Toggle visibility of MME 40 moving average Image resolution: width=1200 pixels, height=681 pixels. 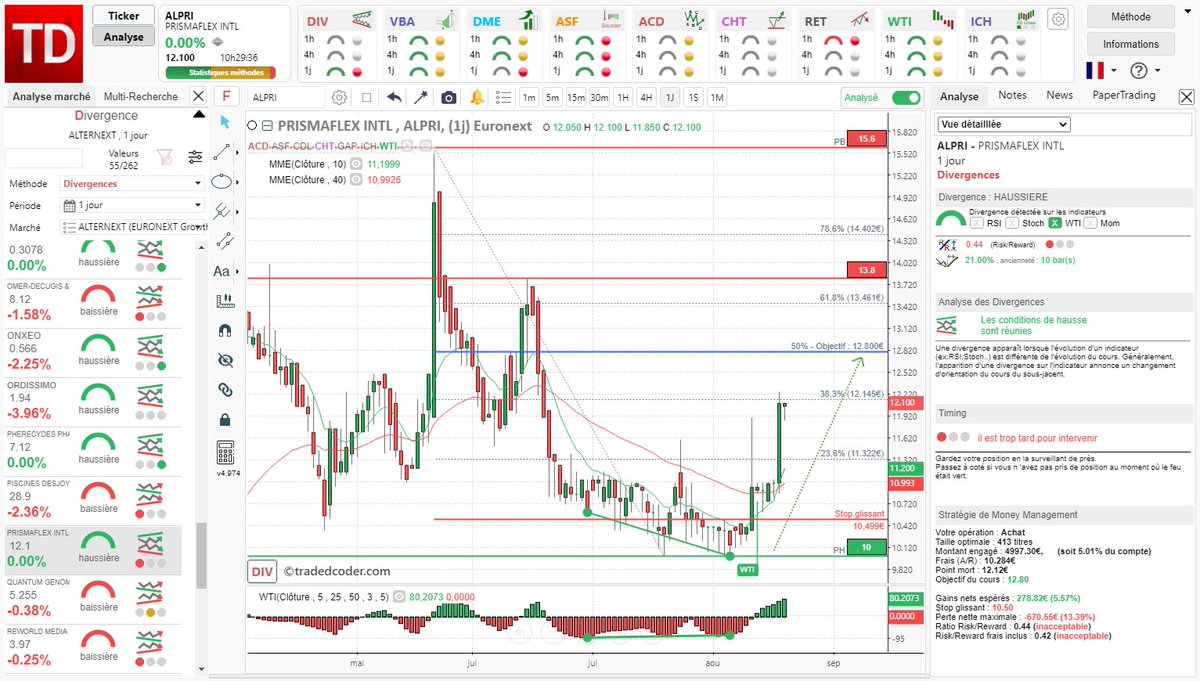point(357,180)
